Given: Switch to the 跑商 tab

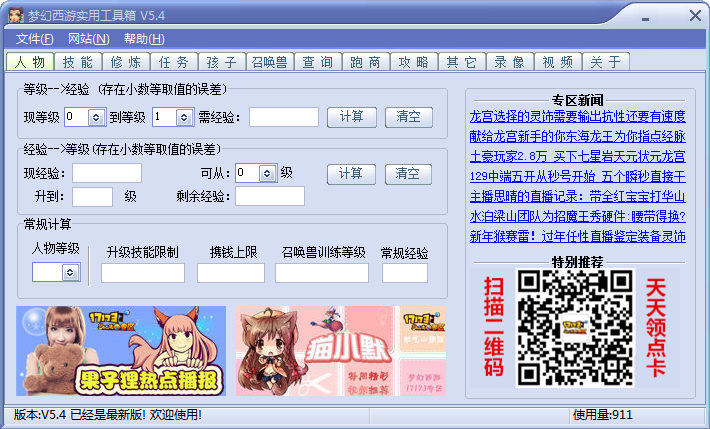Looking at the screenshot, I should (366, 62).
